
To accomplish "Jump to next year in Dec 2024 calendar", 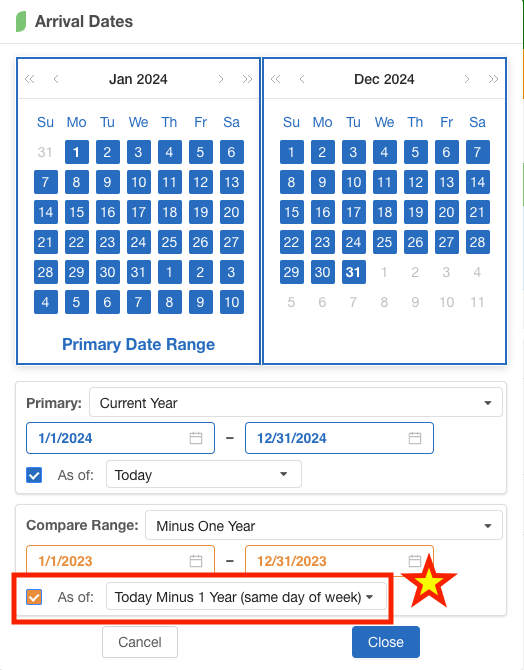I will point(493,79).
